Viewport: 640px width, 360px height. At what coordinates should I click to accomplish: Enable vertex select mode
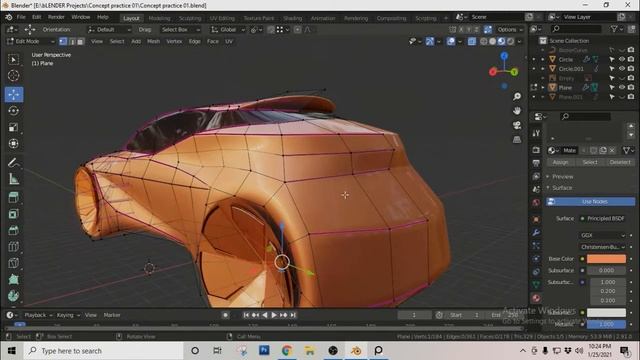click(63, 41)
